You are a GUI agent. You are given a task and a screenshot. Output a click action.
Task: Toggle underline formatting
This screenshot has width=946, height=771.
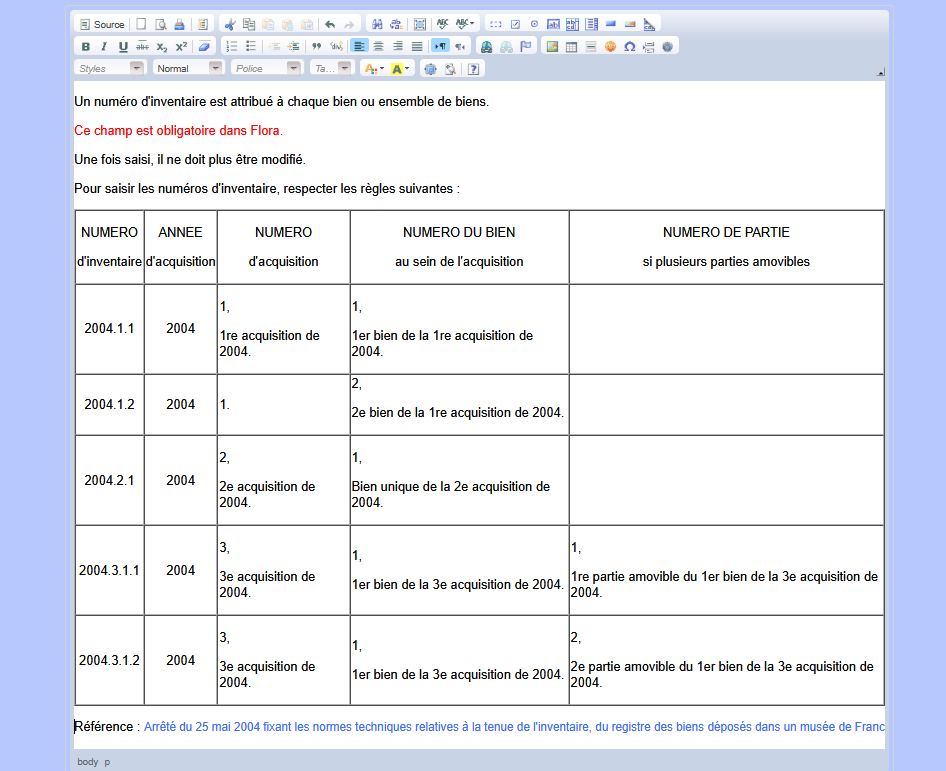[123, 46]
